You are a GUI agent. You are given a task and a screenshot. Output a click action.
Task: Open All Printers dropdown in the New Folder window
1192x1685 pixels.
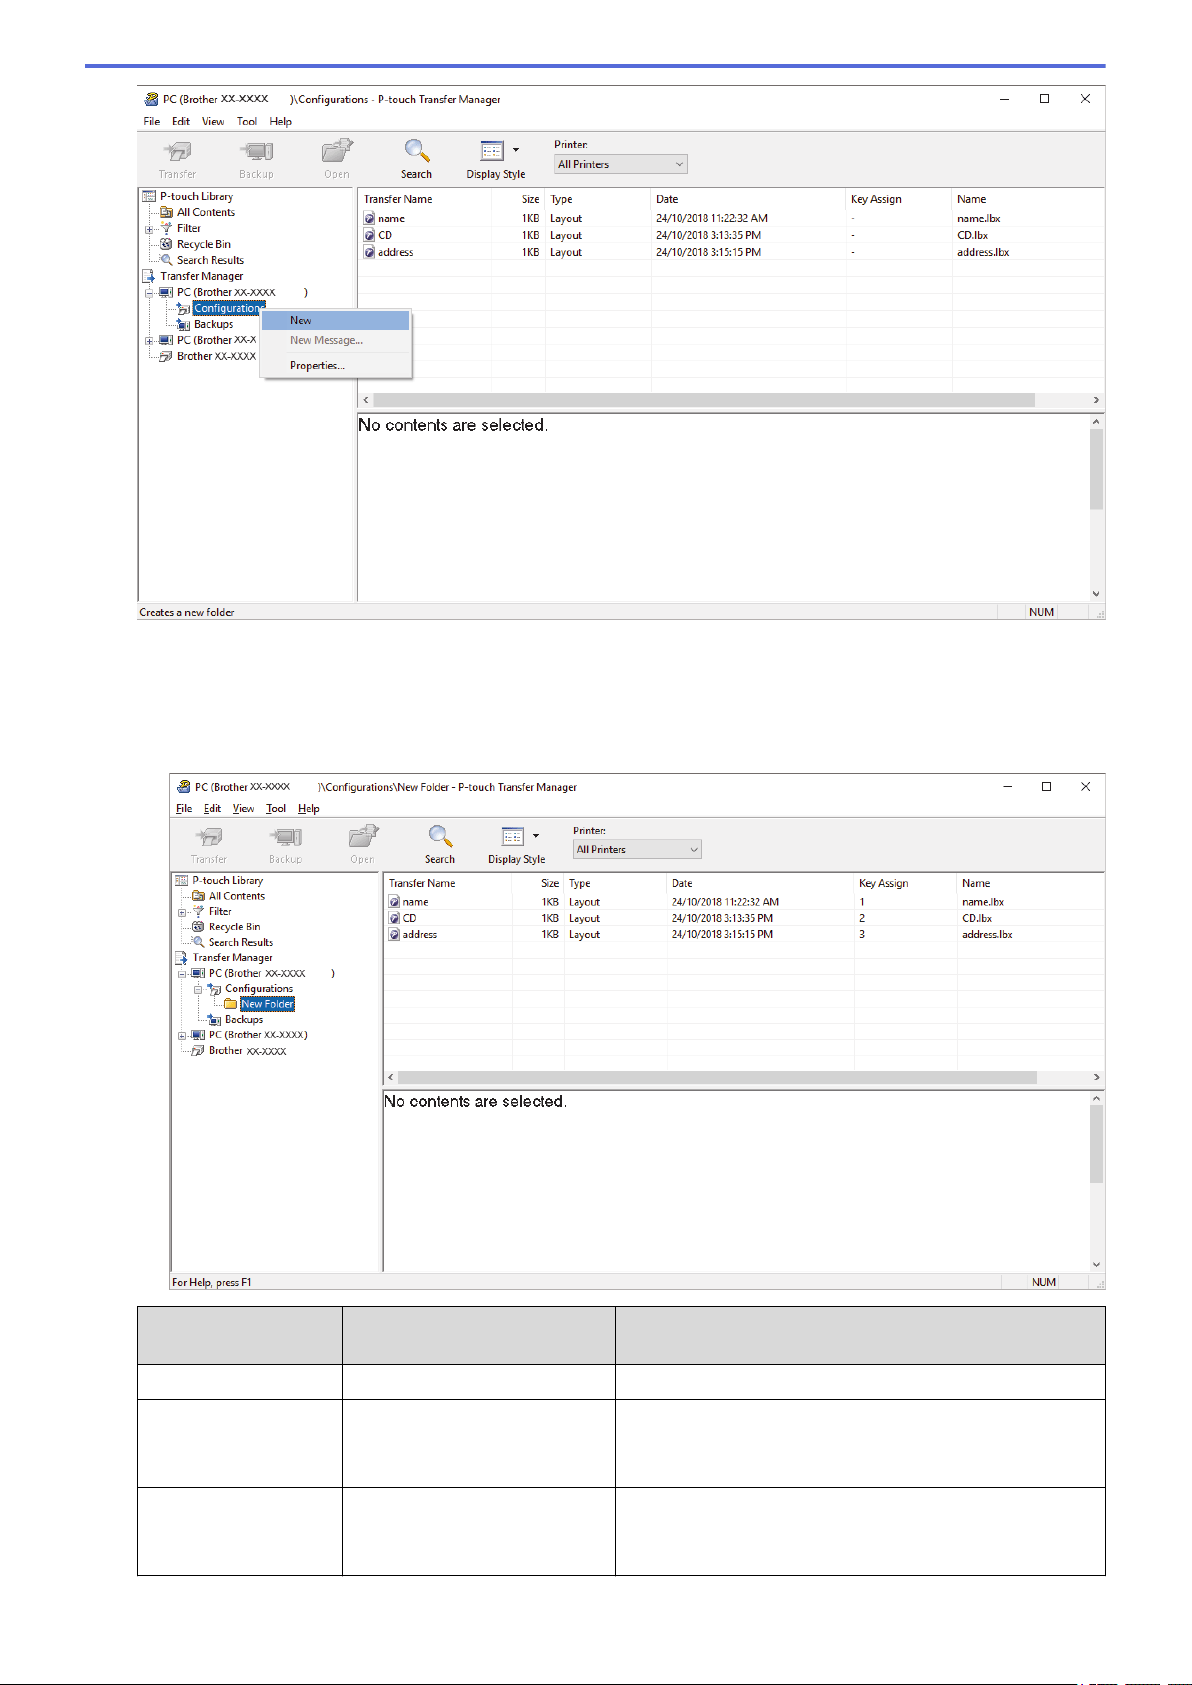click(637, 849)
